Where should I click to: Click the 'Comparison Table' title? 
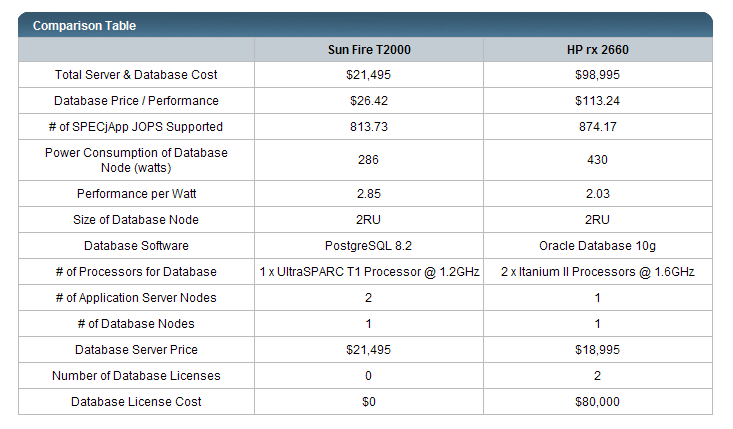click(84, 26)
